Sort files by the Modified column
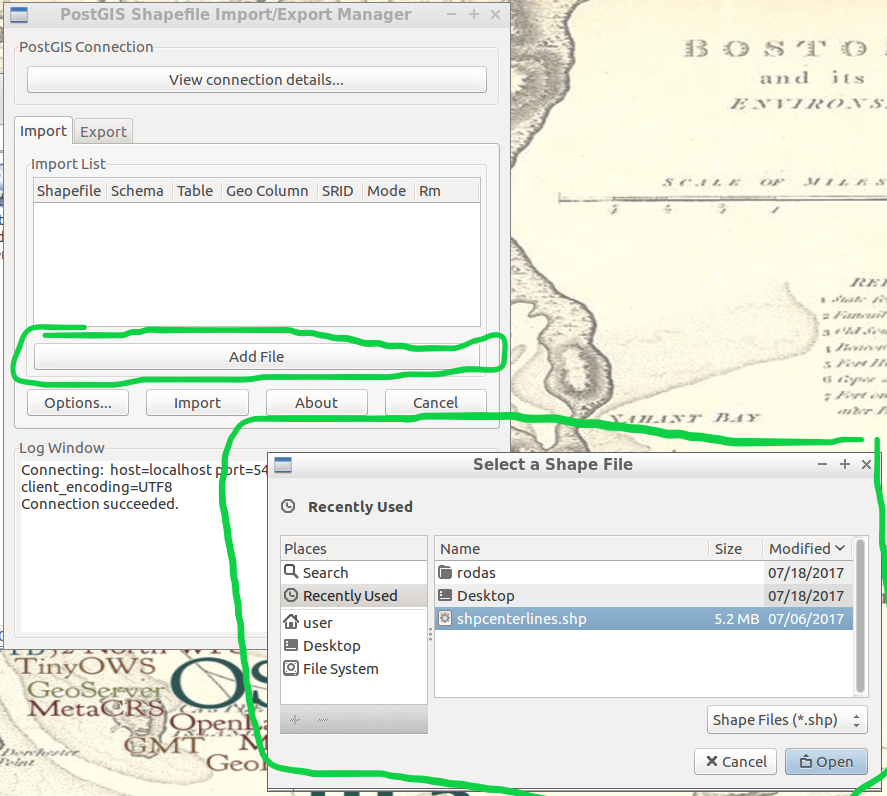Viewport: 887px width, 796px height. (806, 549)
